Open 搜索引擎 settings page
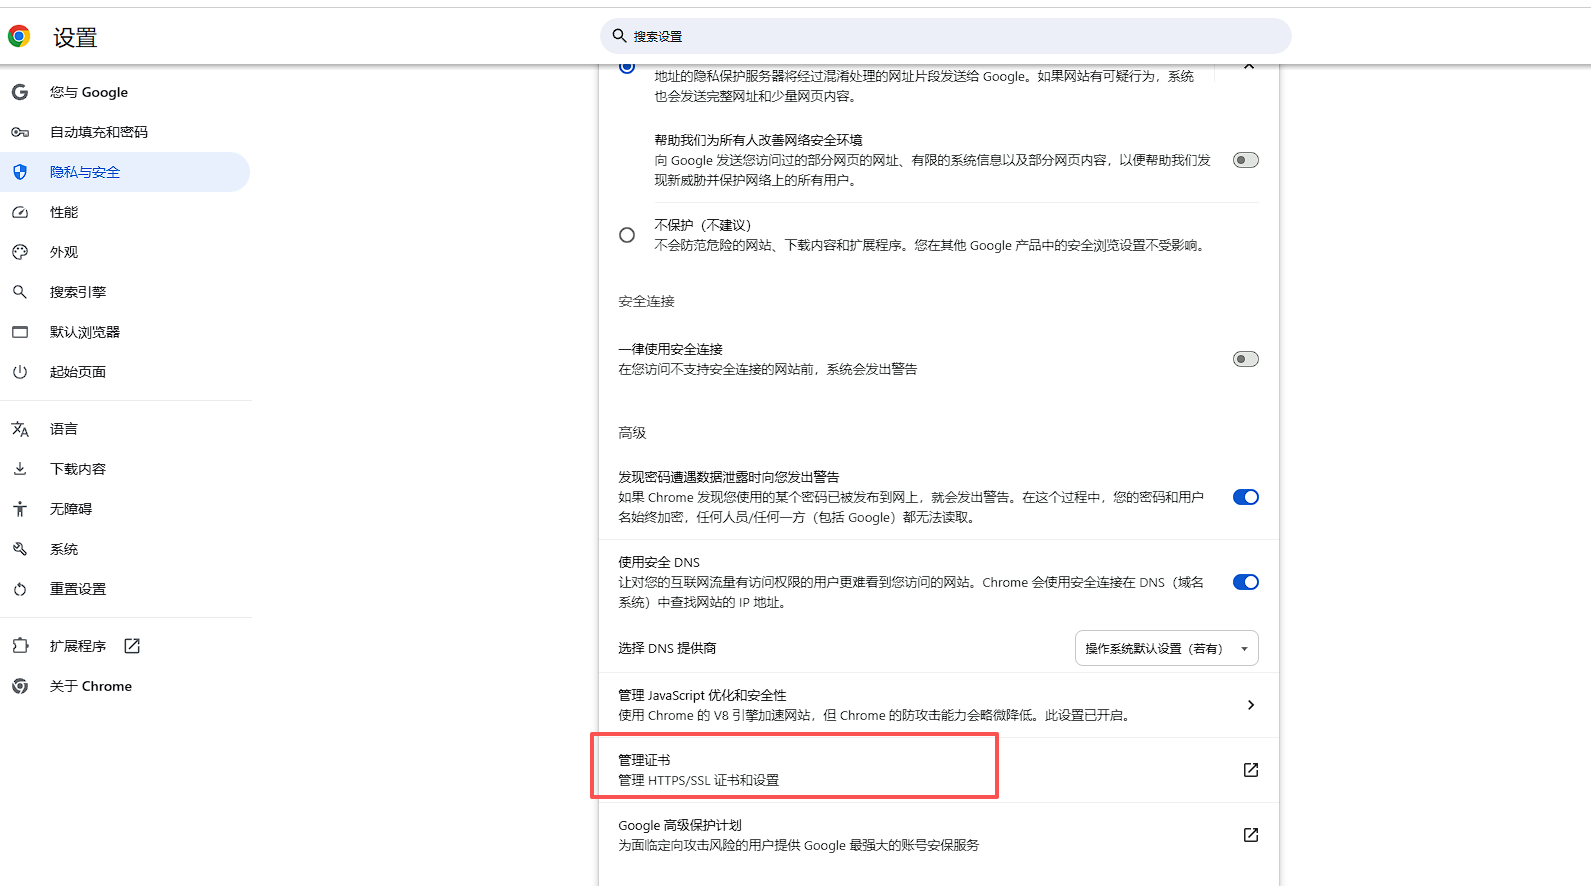1591x886 pixels. pos(125,292)
